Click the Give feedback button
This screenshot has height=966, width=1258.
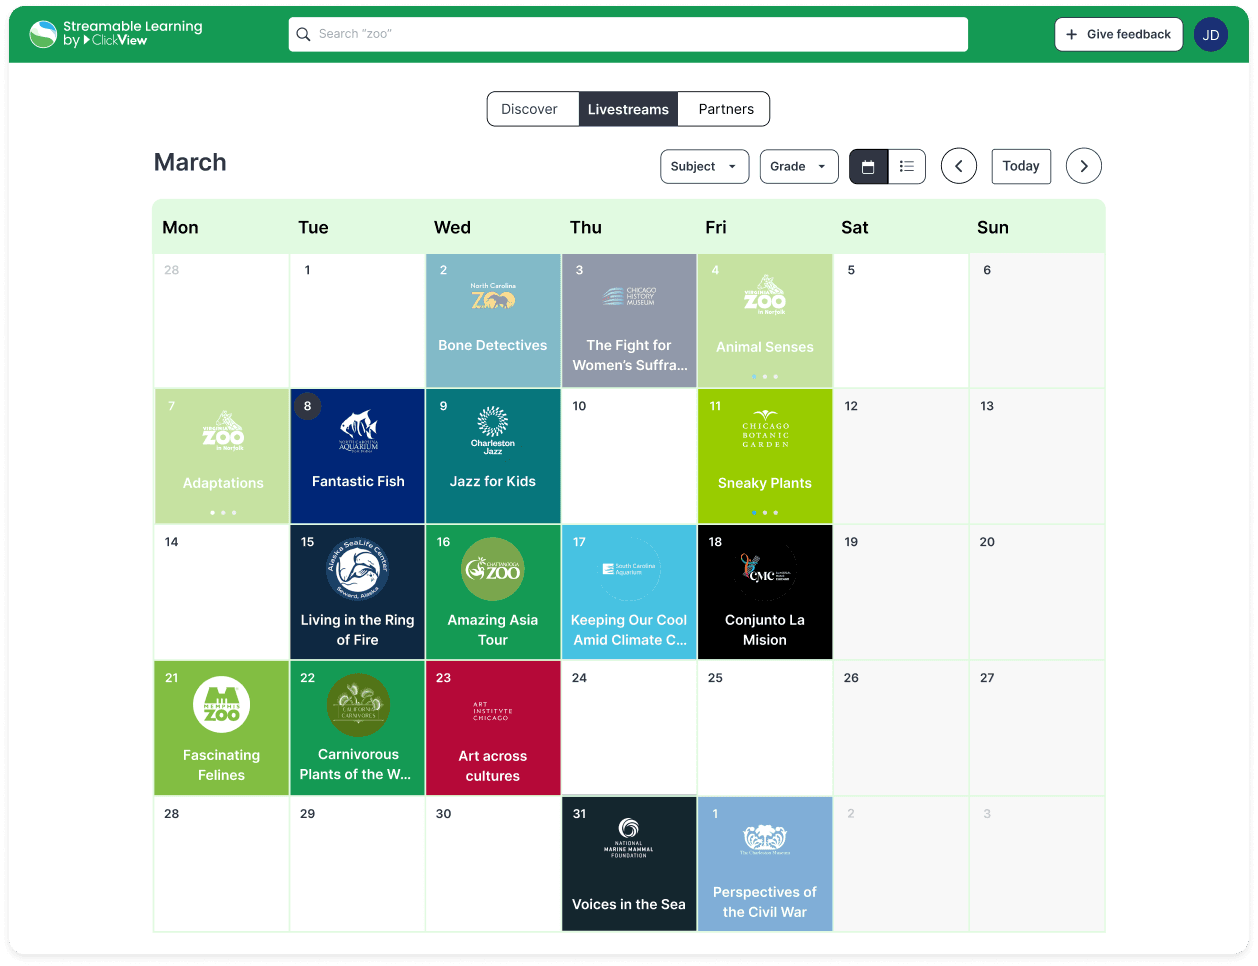(1118, 34)
